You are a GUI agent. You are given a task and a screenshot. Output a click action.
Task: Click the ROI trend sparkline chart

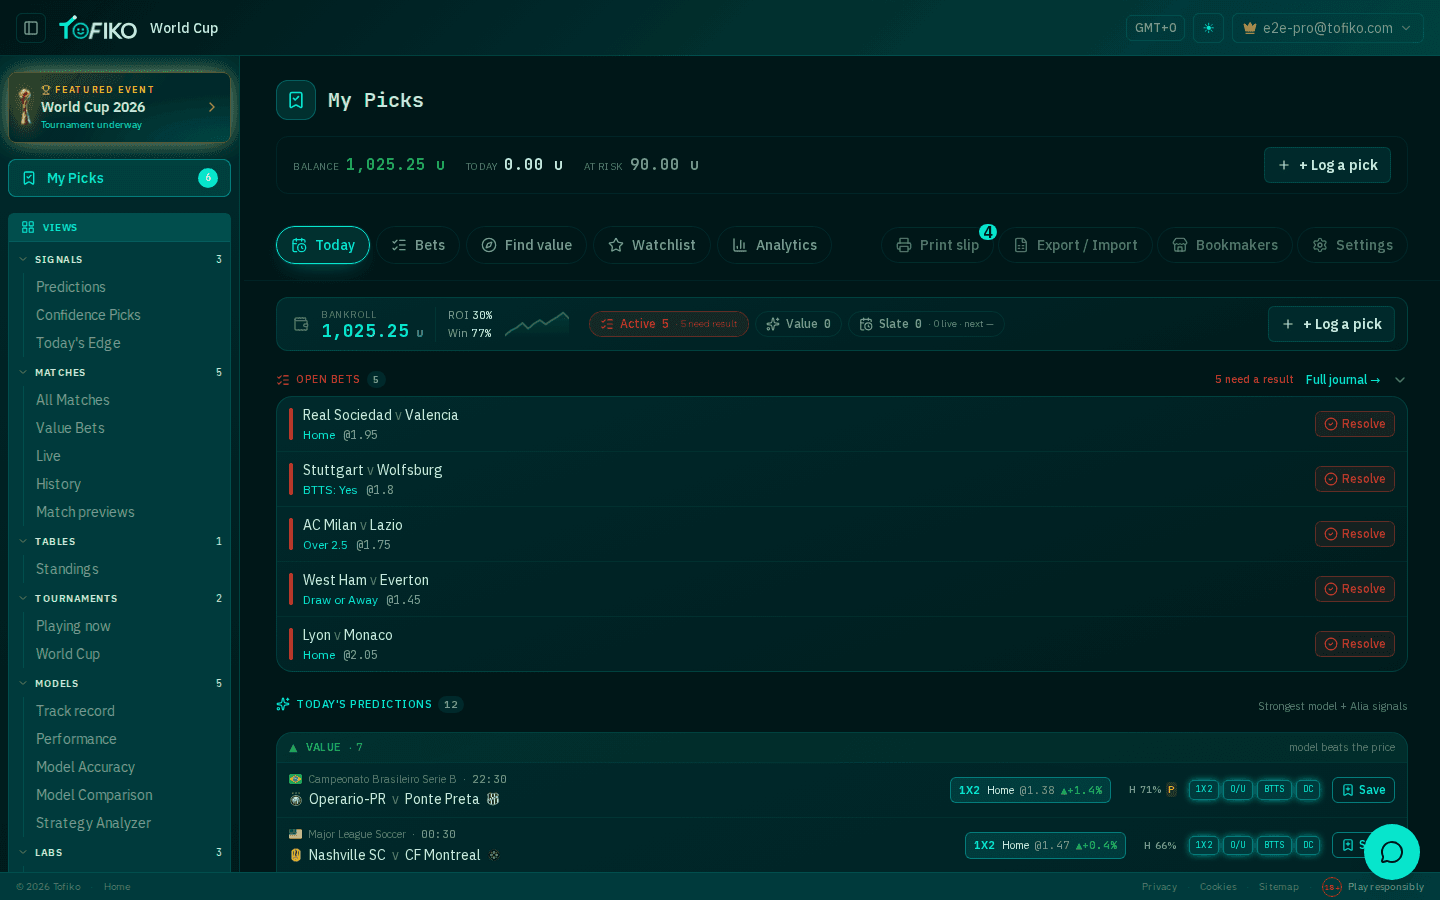click(537, 323)
